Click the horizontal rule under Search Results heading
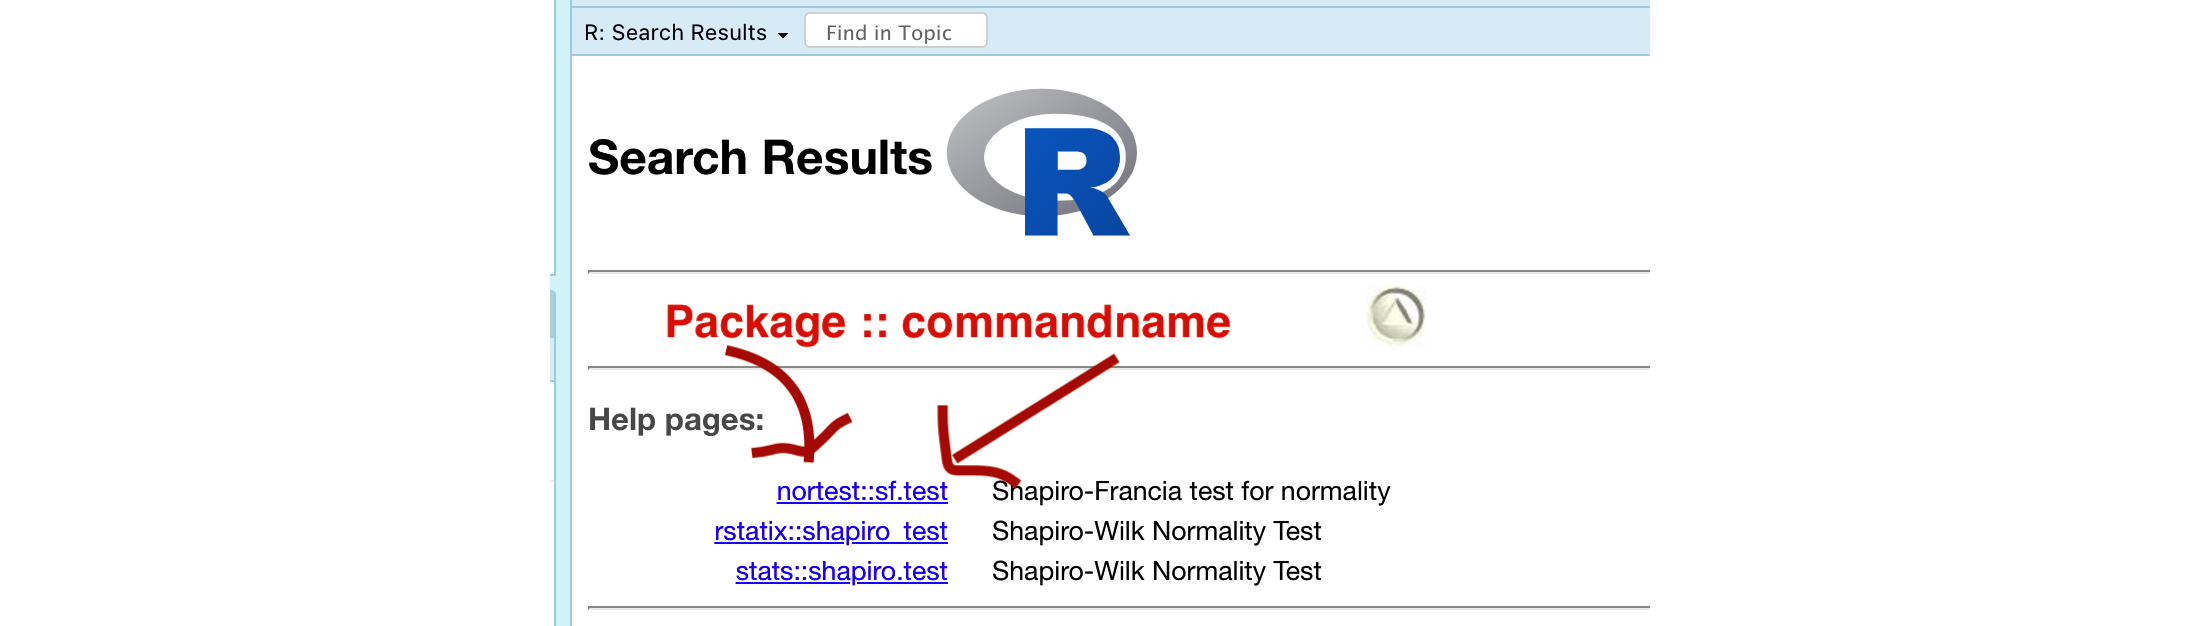Screen dimensions: 2200x626 pos(1118,271)
